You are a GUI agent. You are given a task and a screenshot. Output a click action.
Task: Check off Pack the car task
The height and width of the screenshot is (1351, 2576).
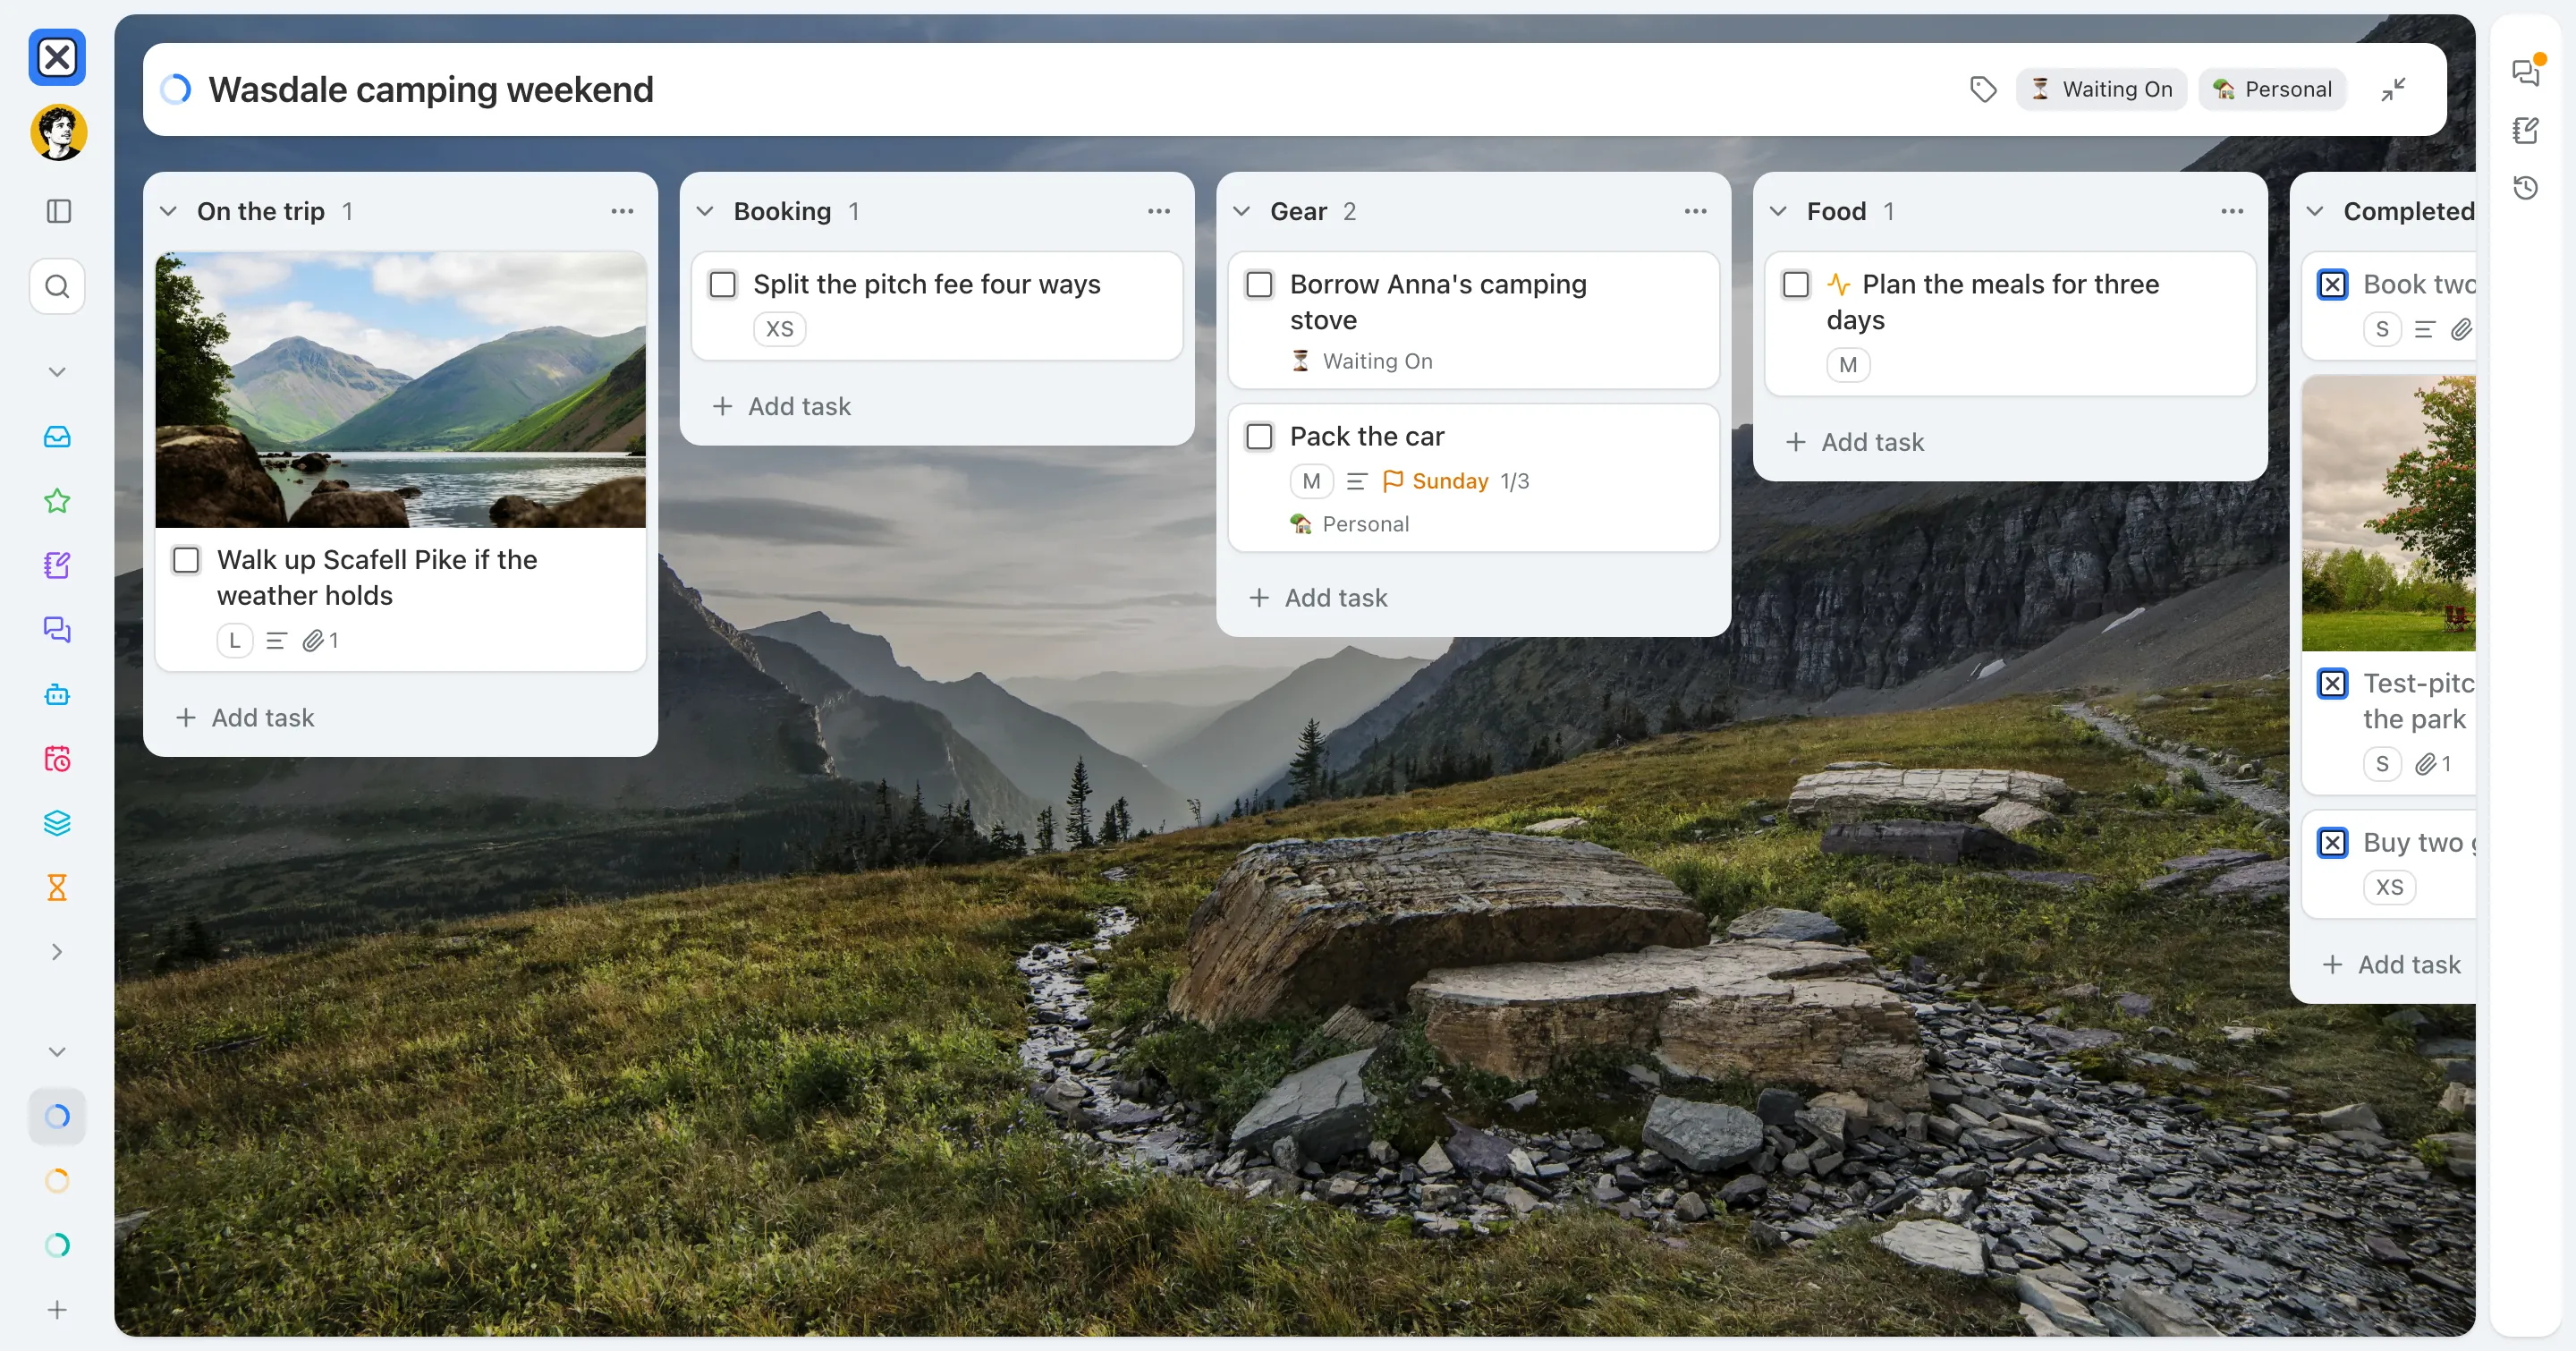(x=1260, y=437)
